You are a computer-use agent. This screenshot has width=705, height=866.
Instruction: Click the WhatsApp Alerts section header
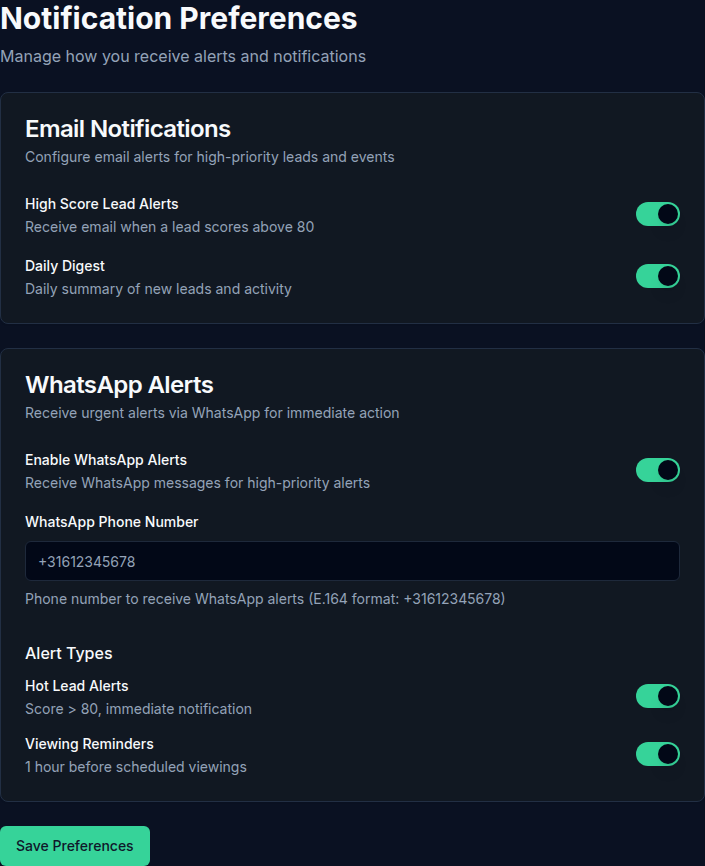tap(119, 384)
